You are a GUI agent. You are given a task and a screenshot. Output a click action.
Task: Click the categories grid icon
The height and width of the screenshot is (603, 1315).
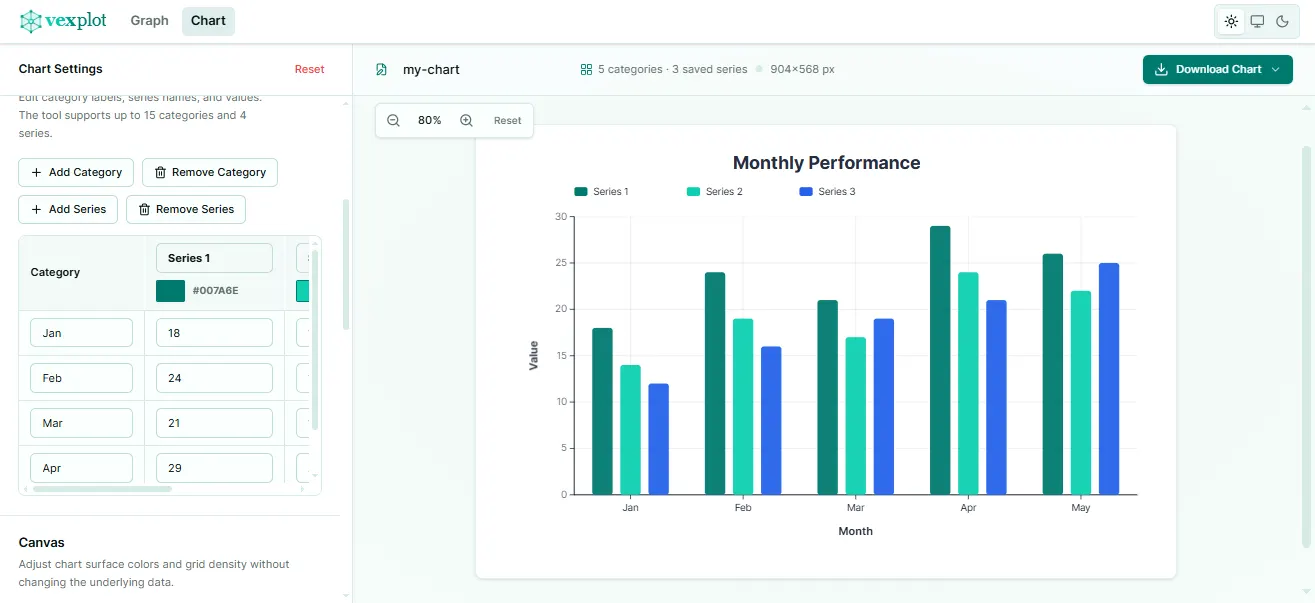click(586, 70)
